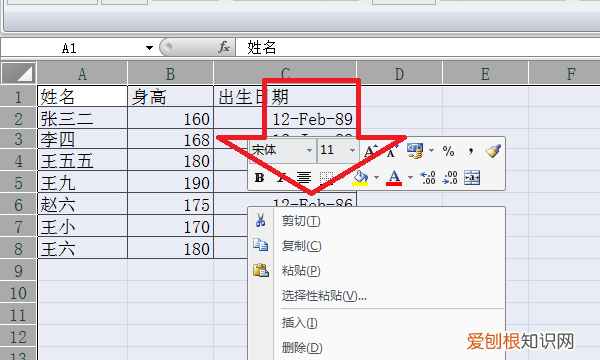Image resolution: width=600 pixels, height=360 pixels.
Task: Click cell containing 王五五
Action: (82, 160)
